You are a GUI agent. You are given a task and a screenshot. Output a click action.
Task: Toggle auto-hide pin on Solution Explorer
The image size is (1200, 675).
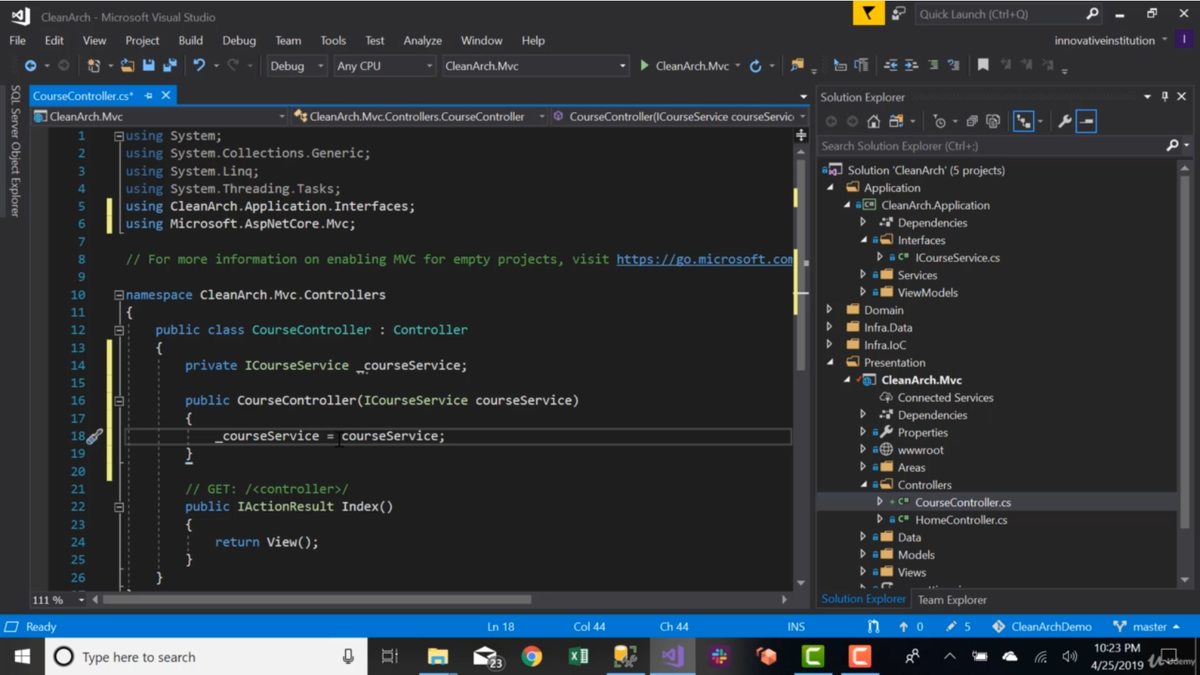click(x=1165, y=97)
